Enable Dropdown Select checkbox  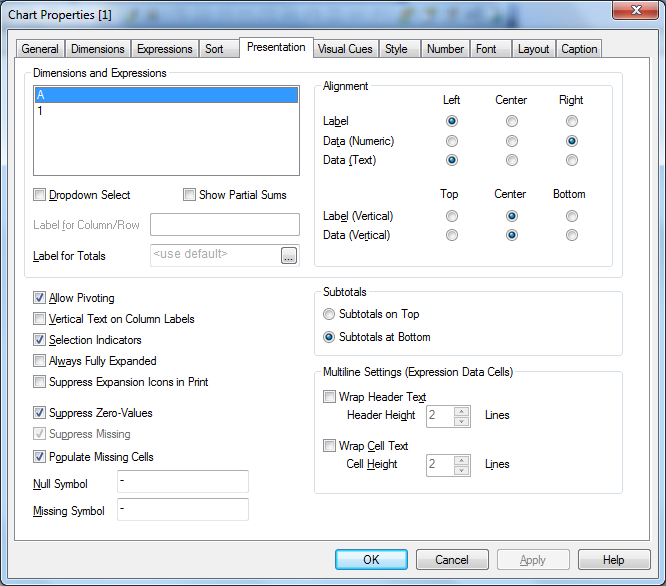tap(40, 195)
